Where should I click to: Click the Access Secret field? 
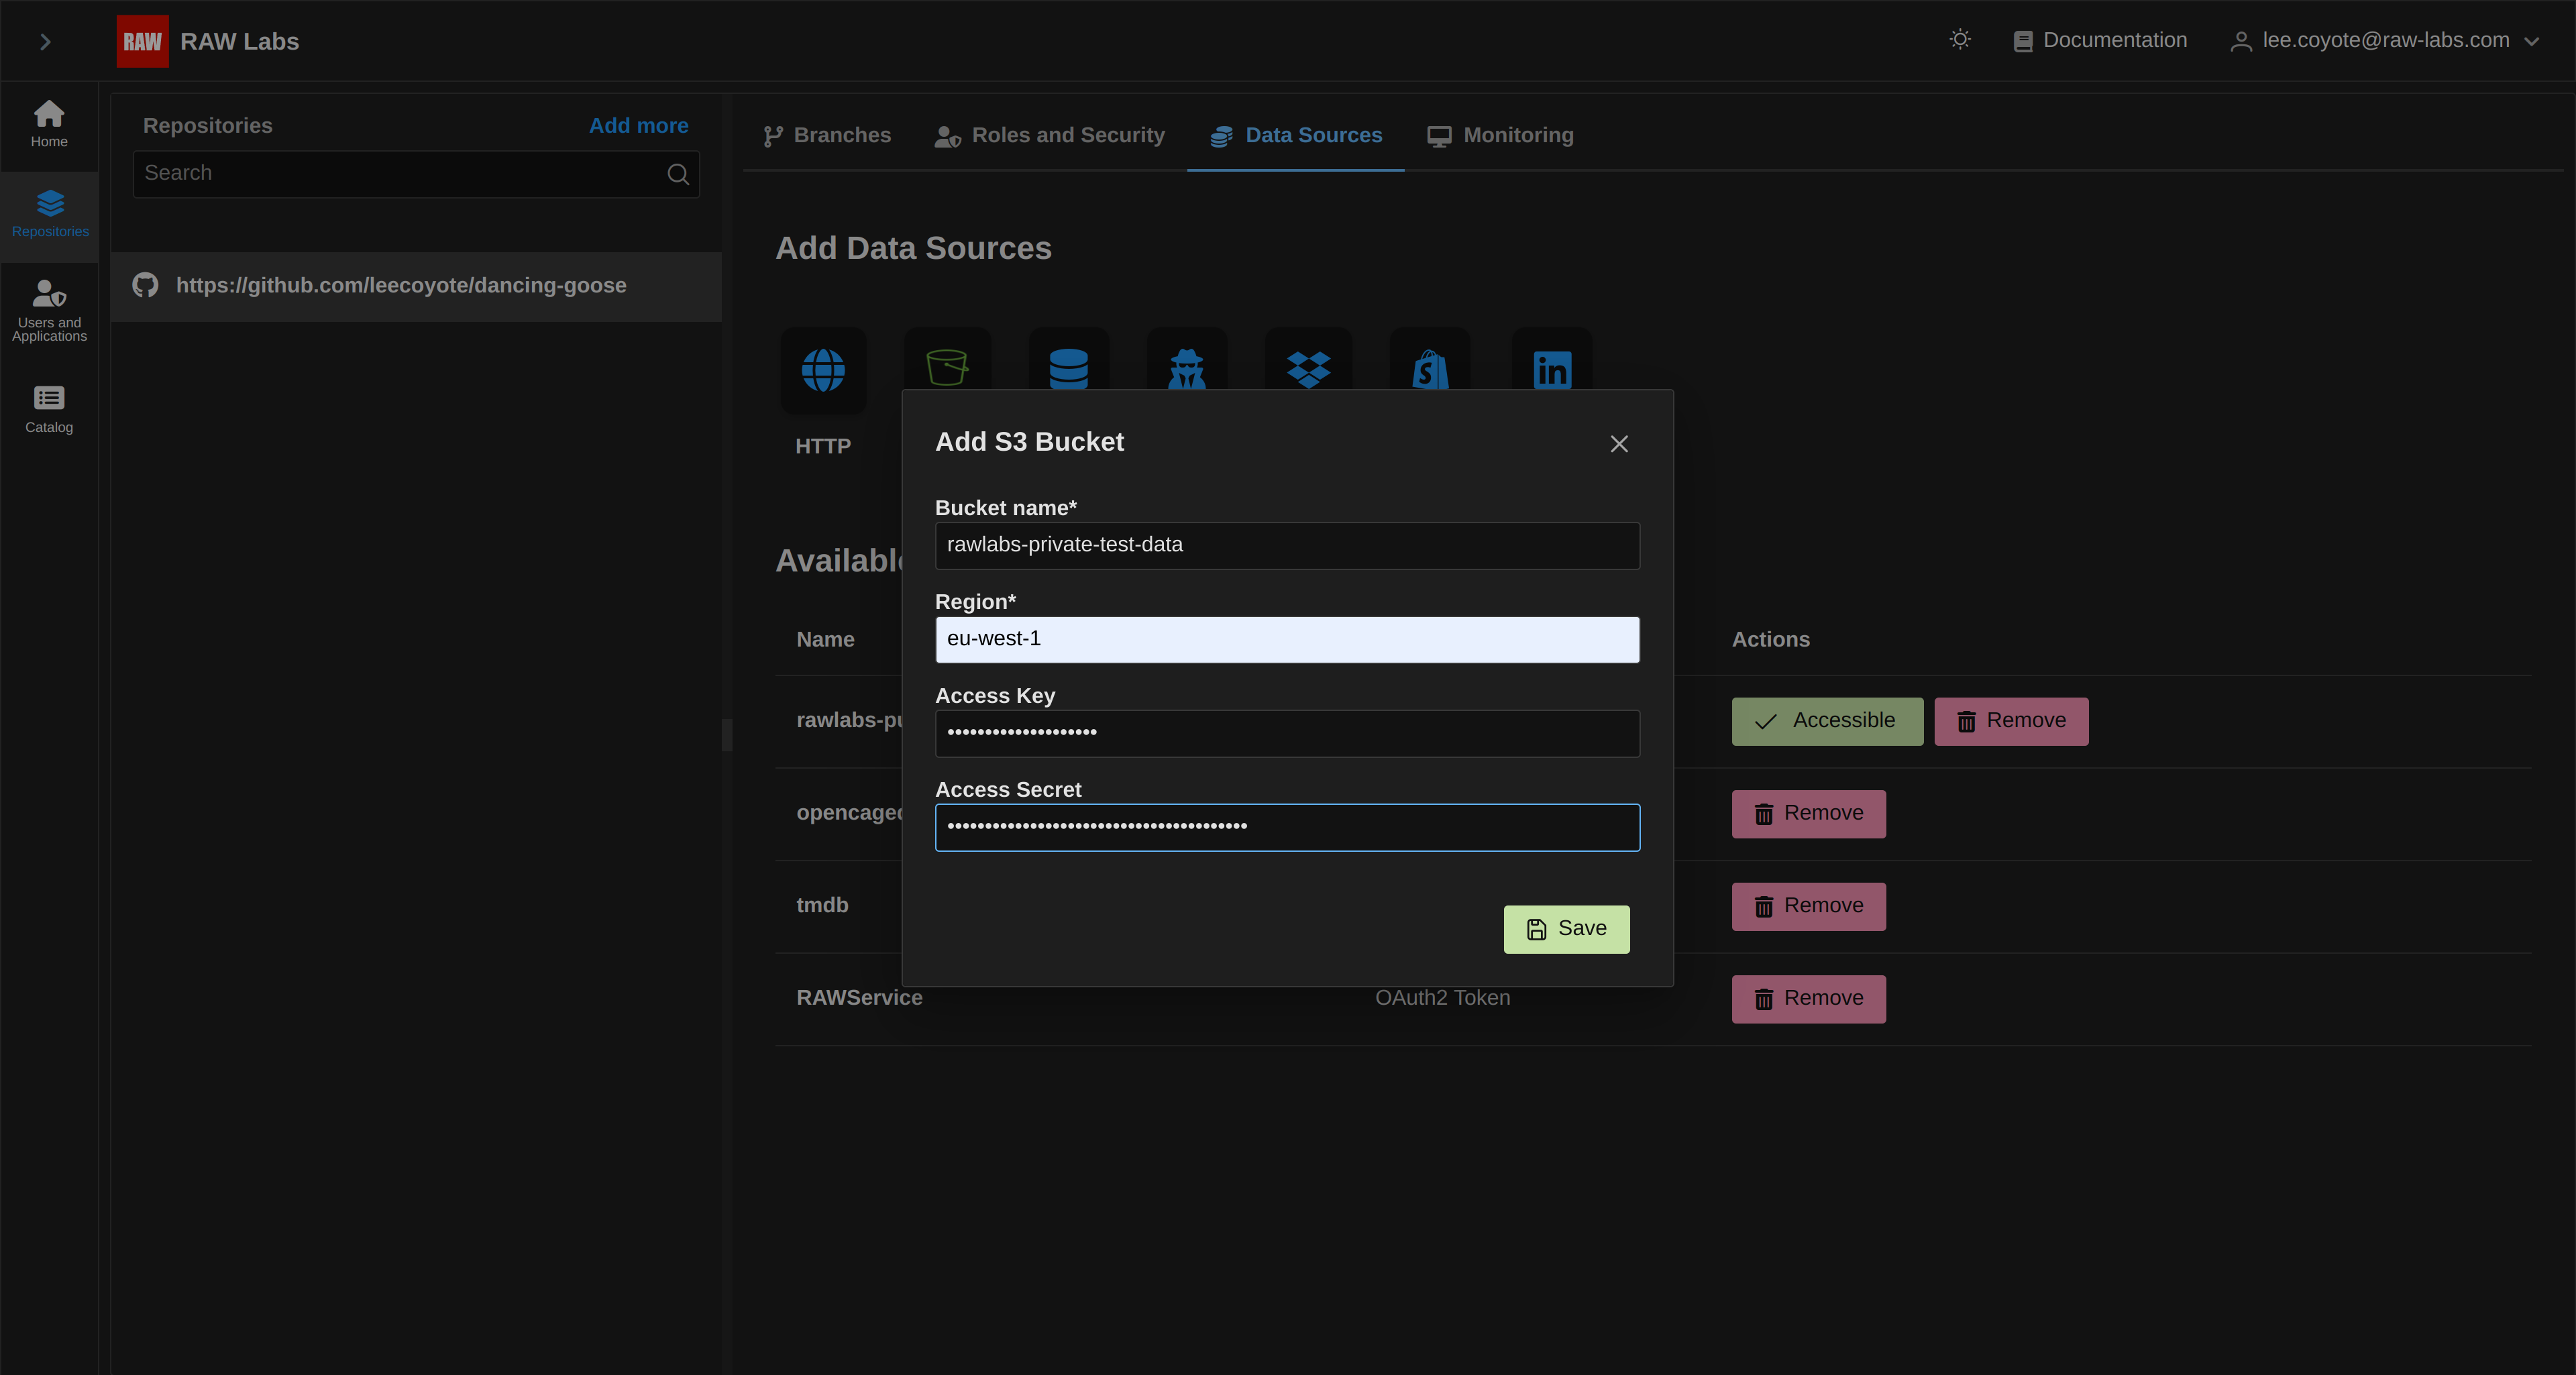pyautogui.click(x=1287, y=827)
